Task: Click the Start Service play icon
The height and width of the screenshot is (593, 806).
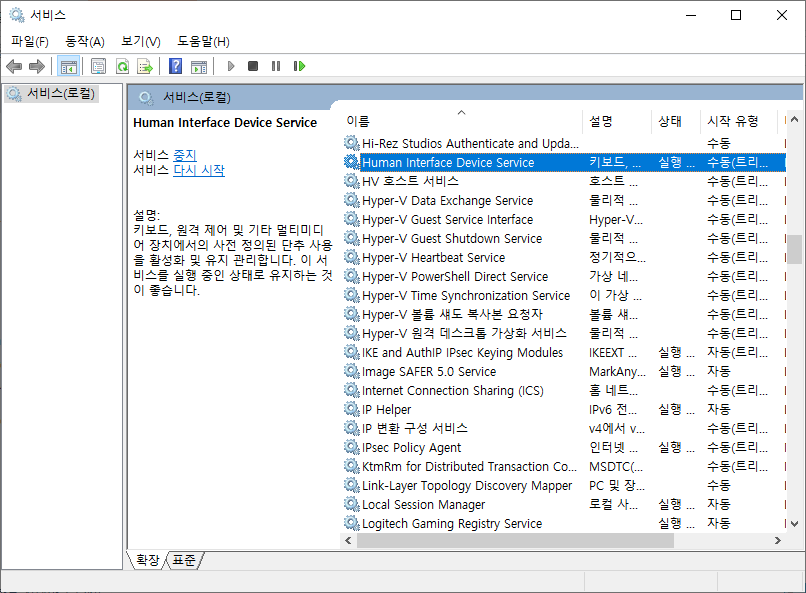Action: click(231, 66)
